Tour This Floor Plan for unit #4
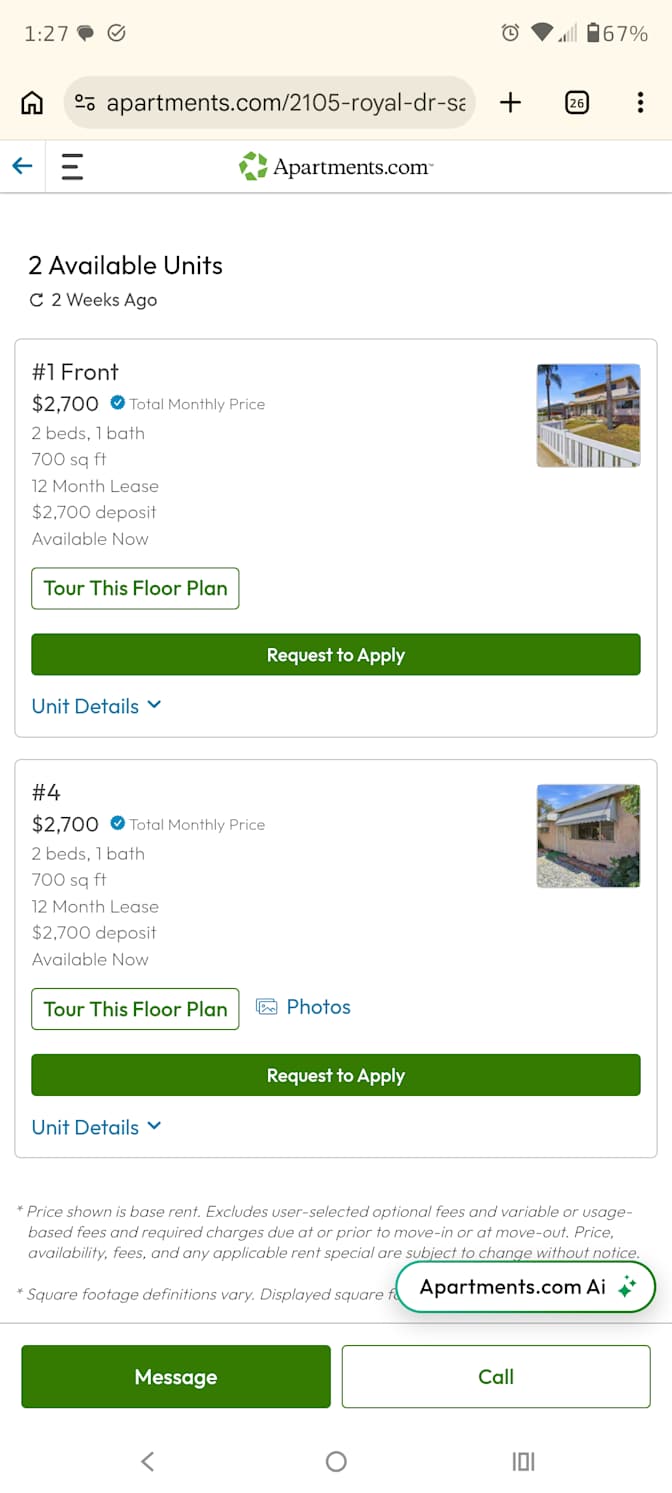 pos(135,1009)
